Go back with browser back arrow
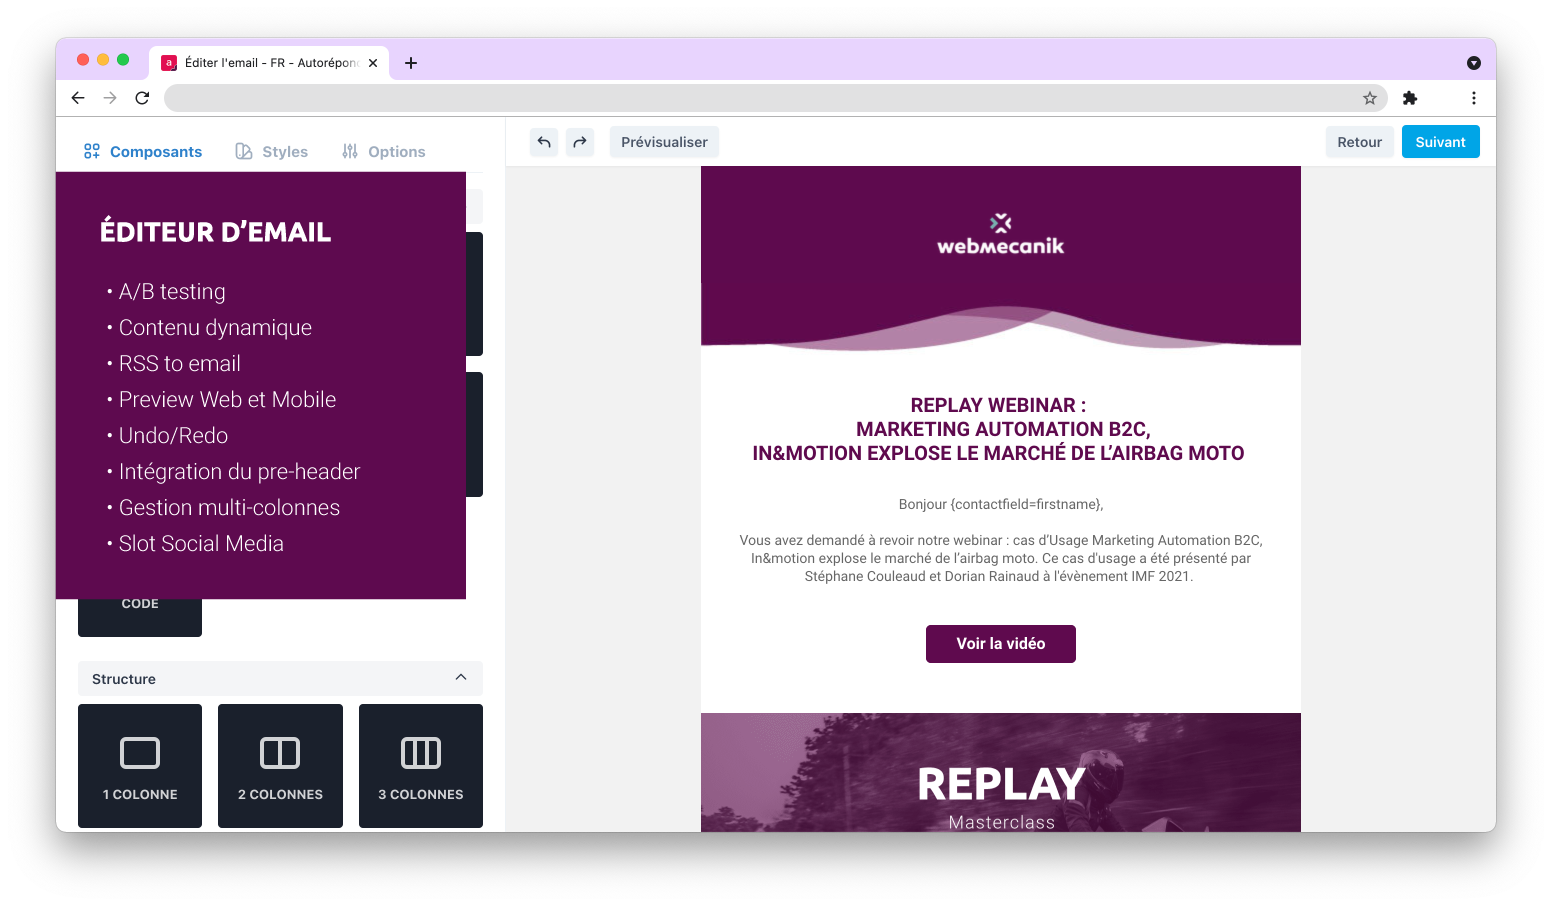 pos(78,98)
